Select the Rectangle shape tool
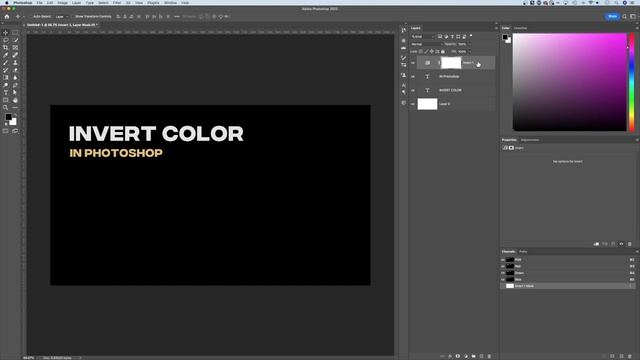640x360 pixels. pyautogui.click(x=6, y=100)
